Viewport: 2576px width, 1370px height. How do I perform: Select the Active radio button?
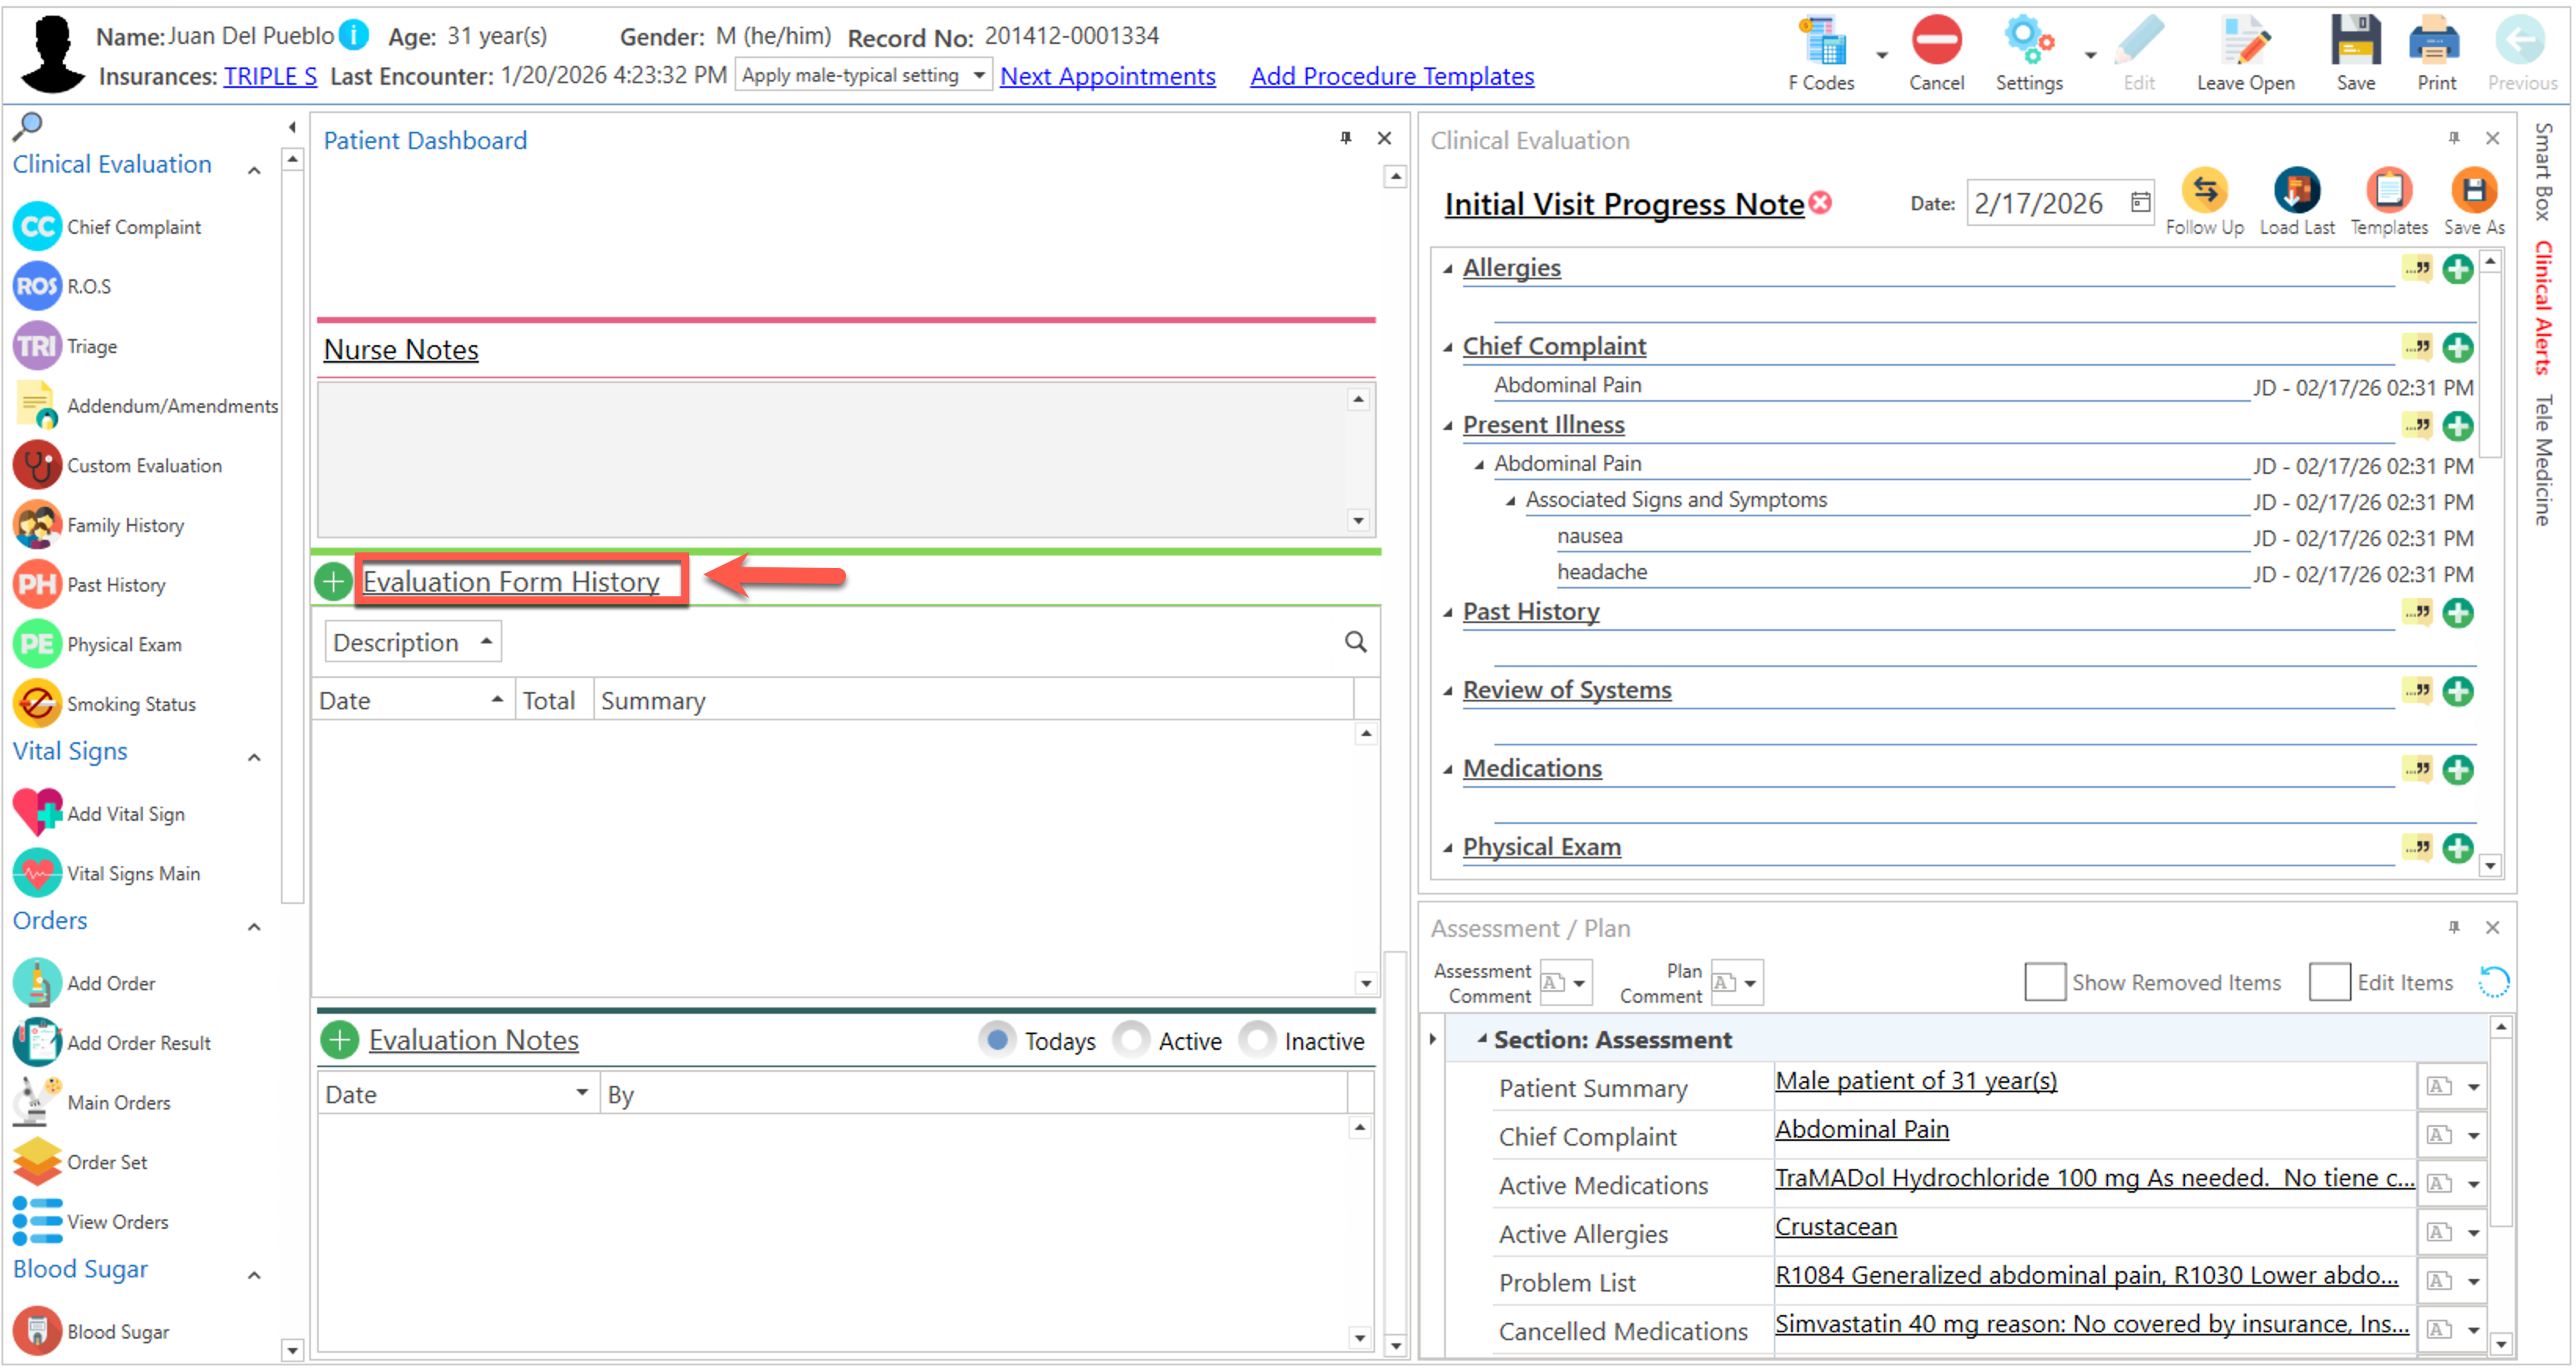coord(1131,1041)
